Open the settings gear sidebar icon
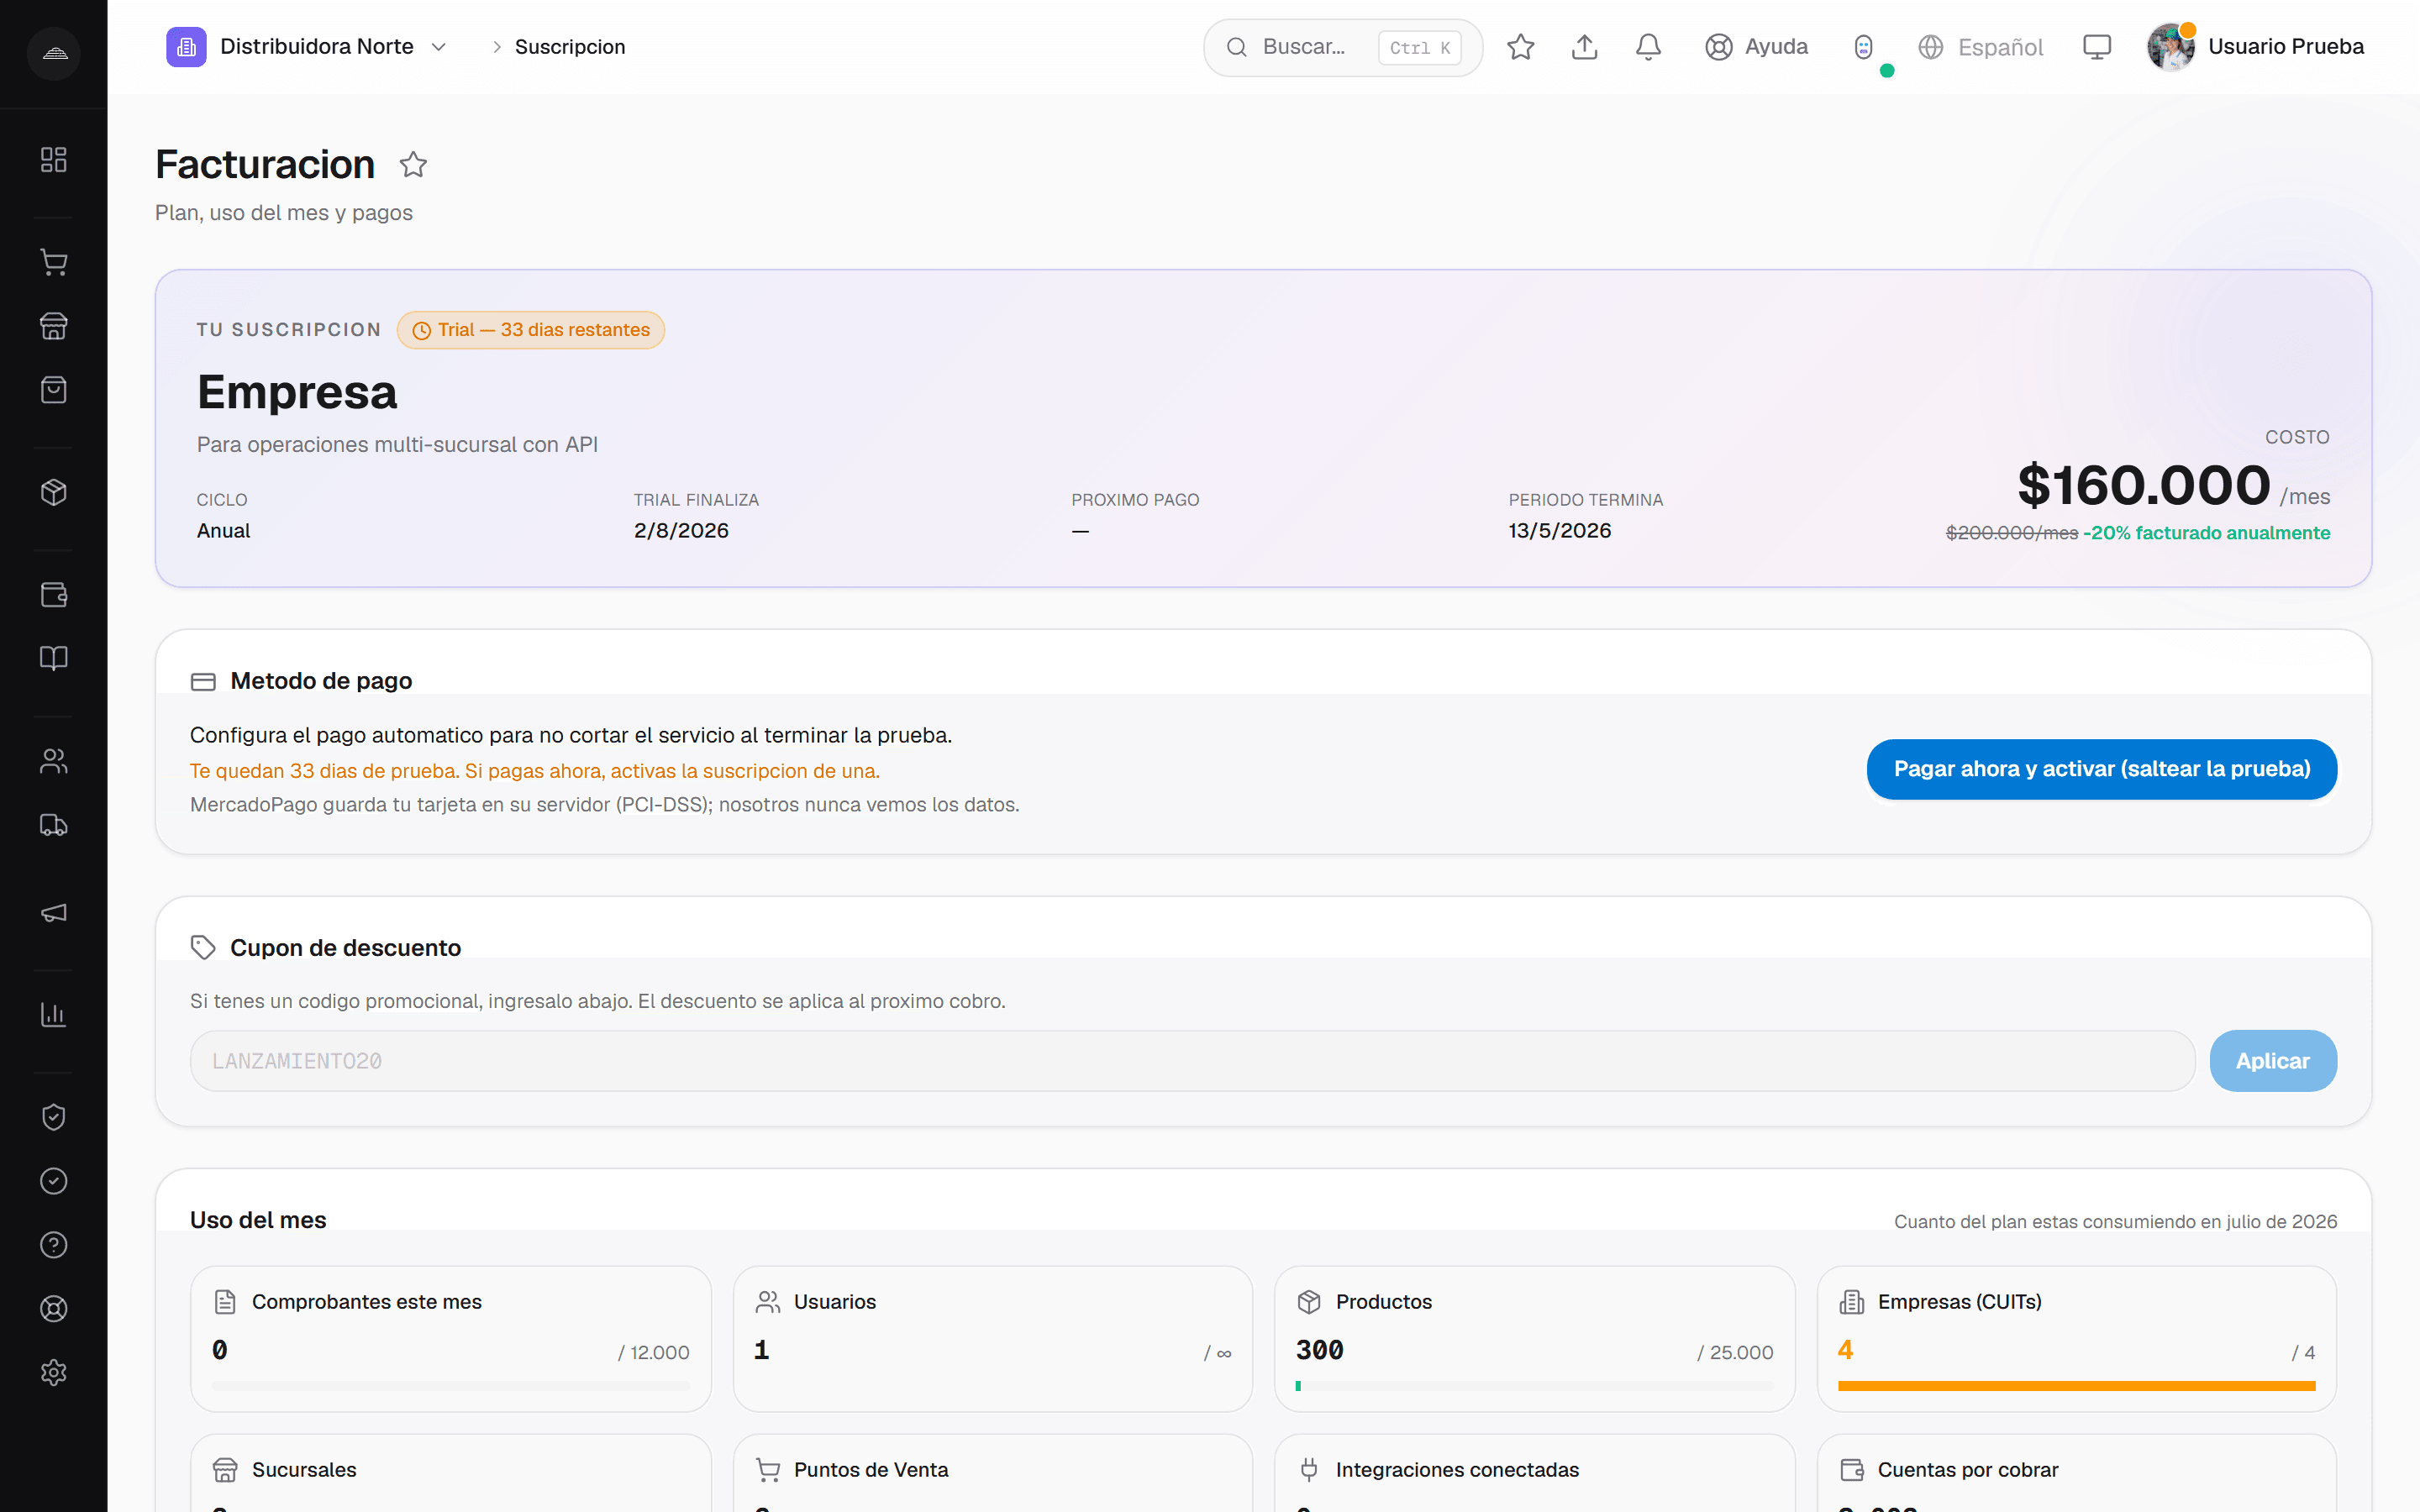The width and height of the screenshot is (2420, 1512). [53, 1373]
